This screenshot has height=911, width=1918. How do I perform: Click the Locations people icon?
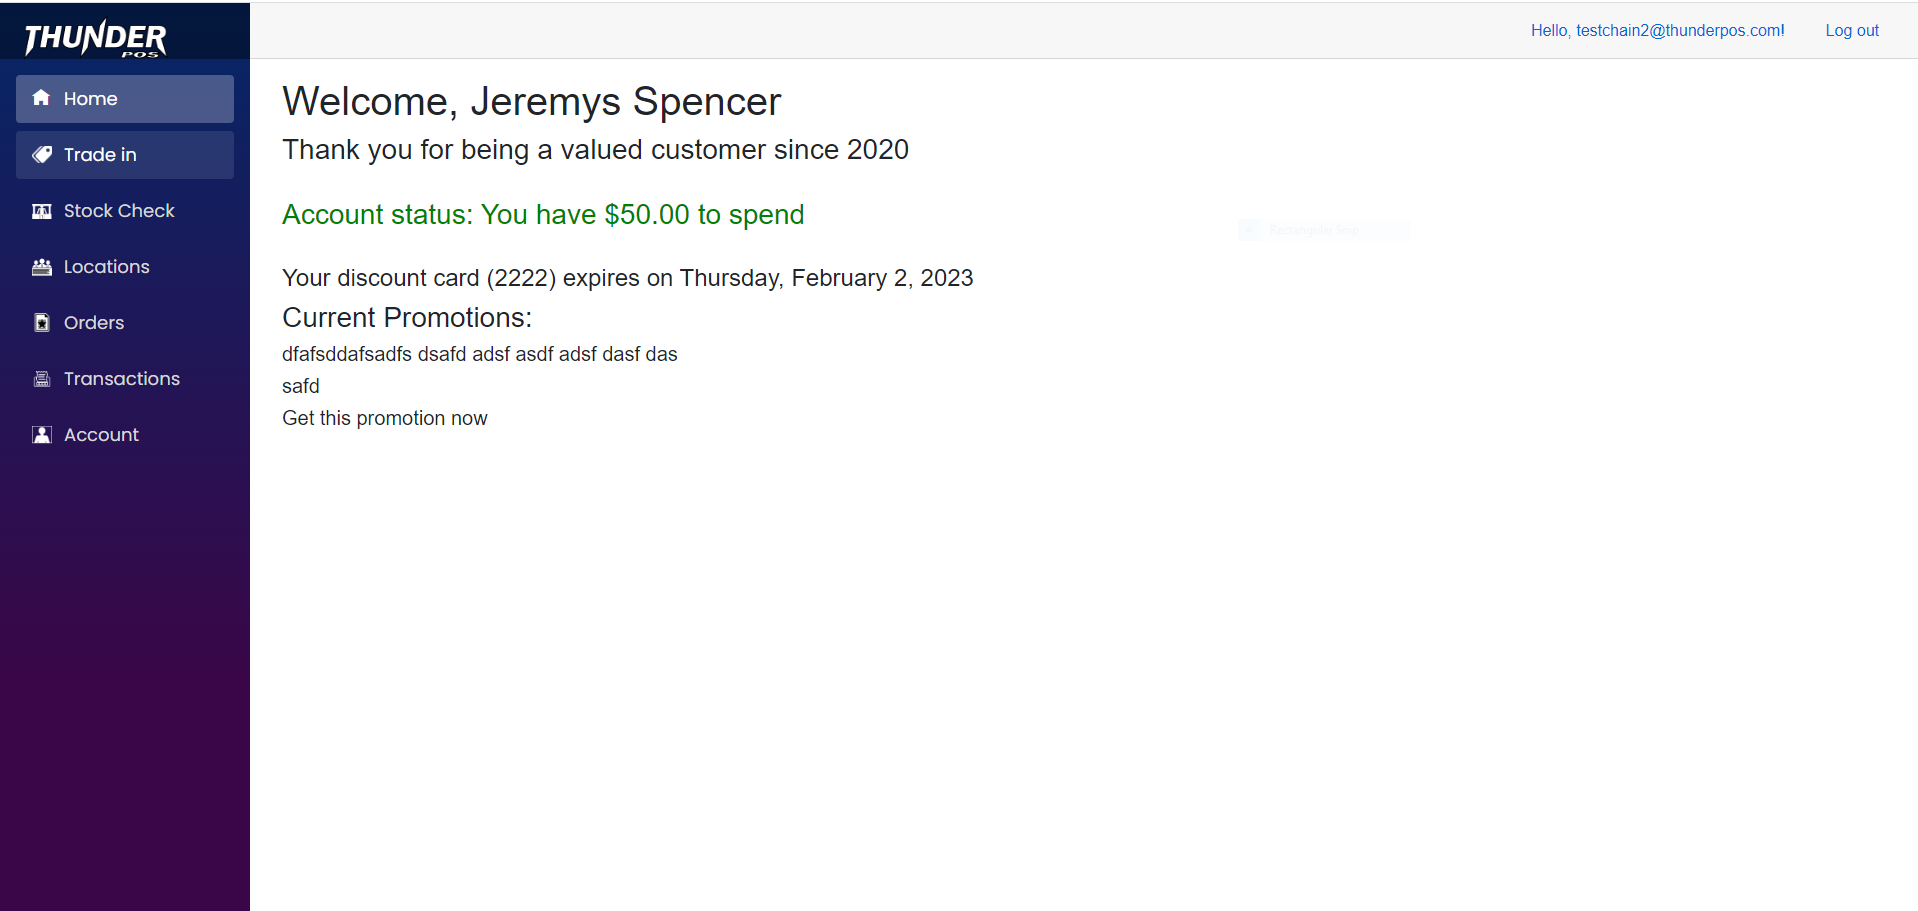(x=42, y=267)
